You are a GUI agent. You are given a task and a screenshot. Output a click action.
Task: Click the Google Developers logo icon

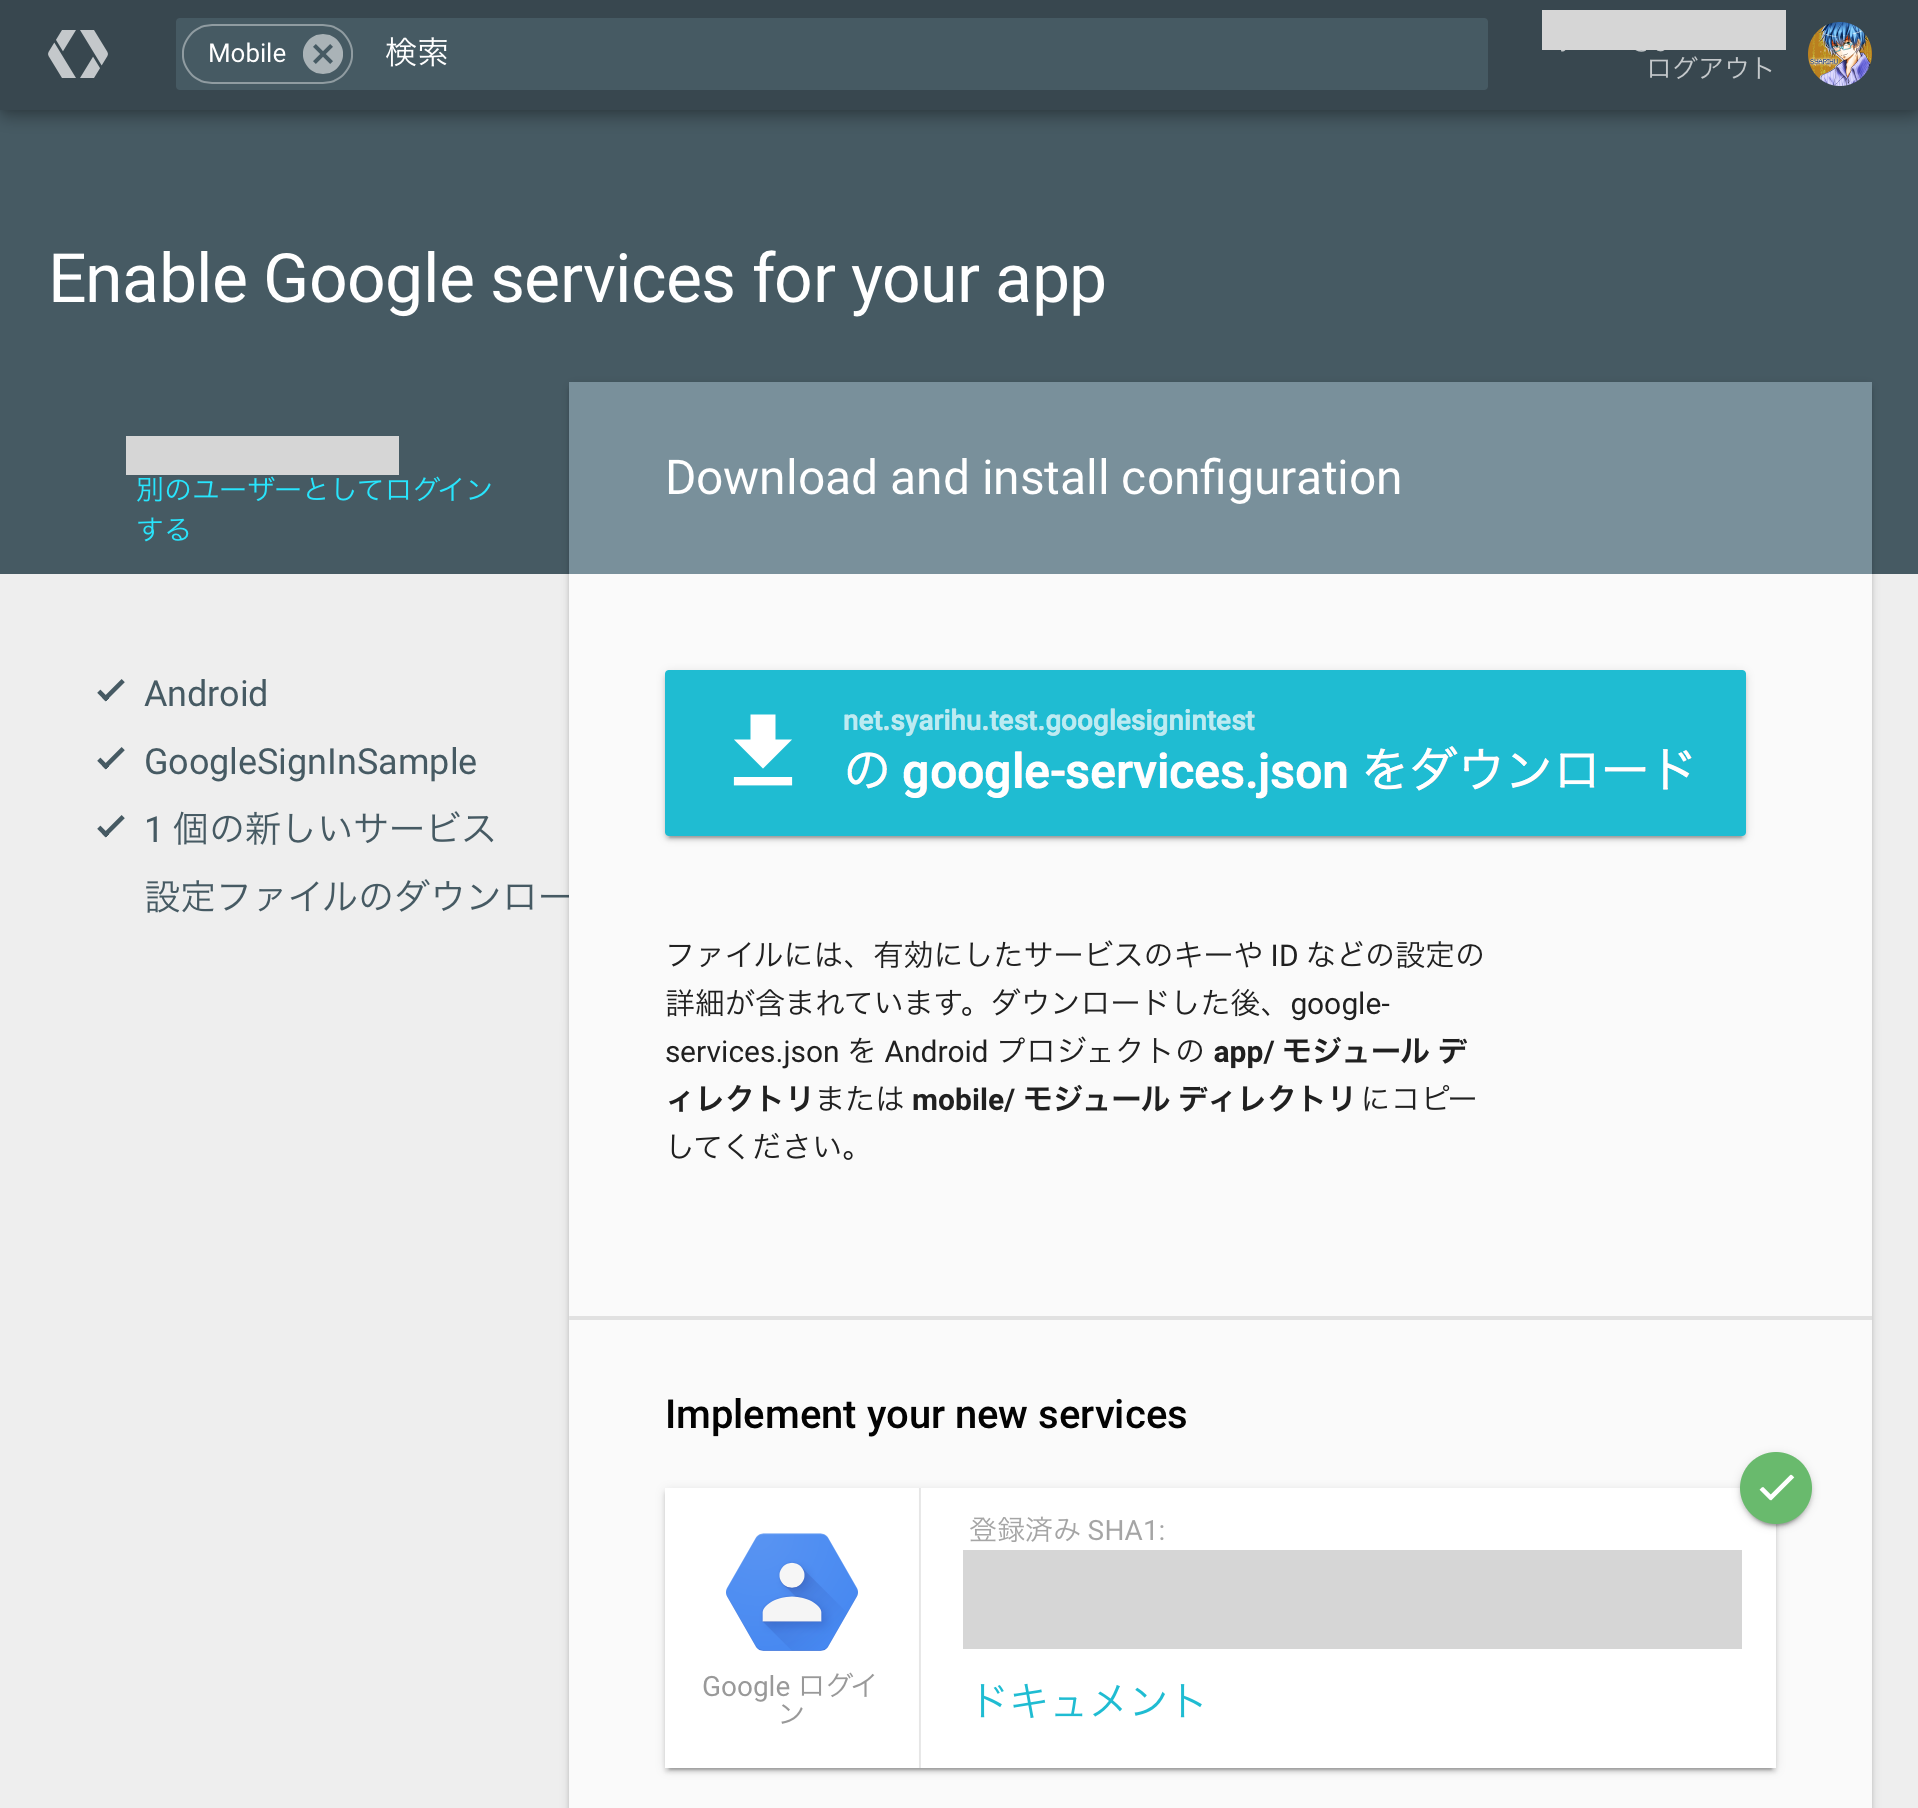78,53
